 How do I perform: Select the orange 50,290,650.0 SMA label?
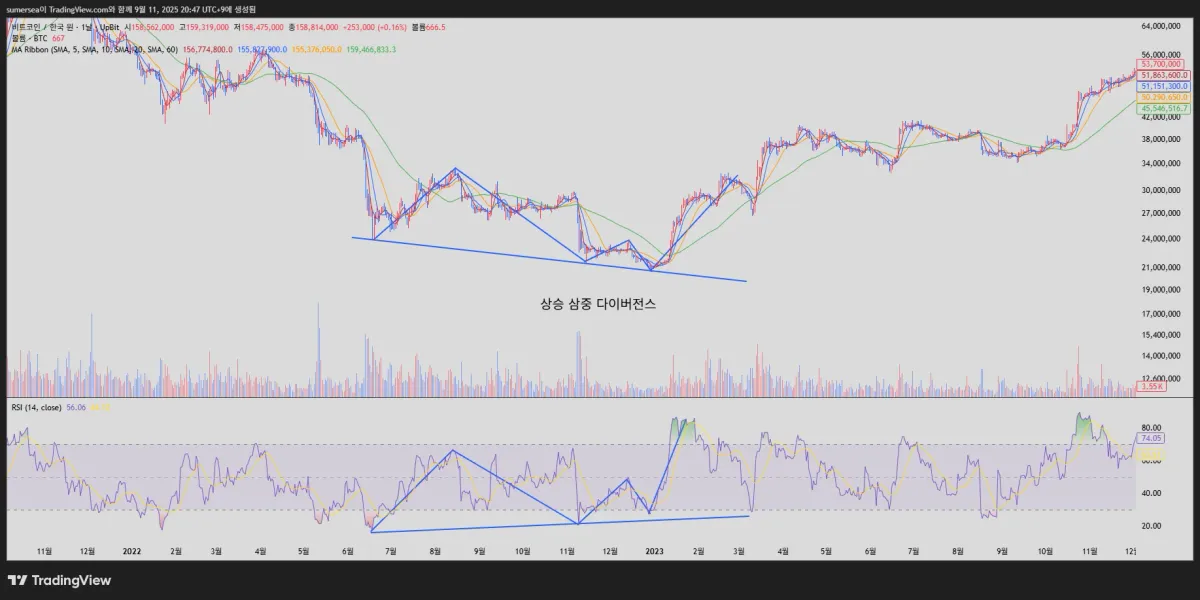pyautogui.click(x=1163, y=97)
